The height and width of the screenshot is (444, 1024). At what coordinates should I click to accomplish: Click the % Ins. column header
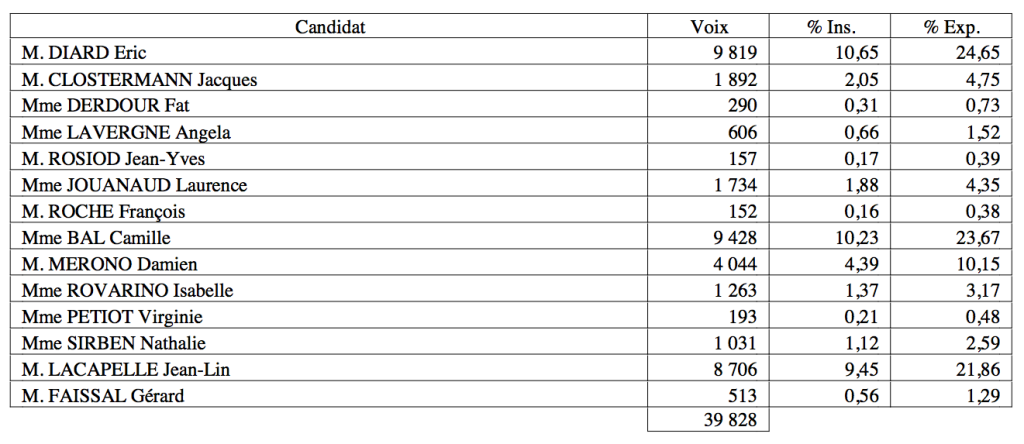point(831,27)
